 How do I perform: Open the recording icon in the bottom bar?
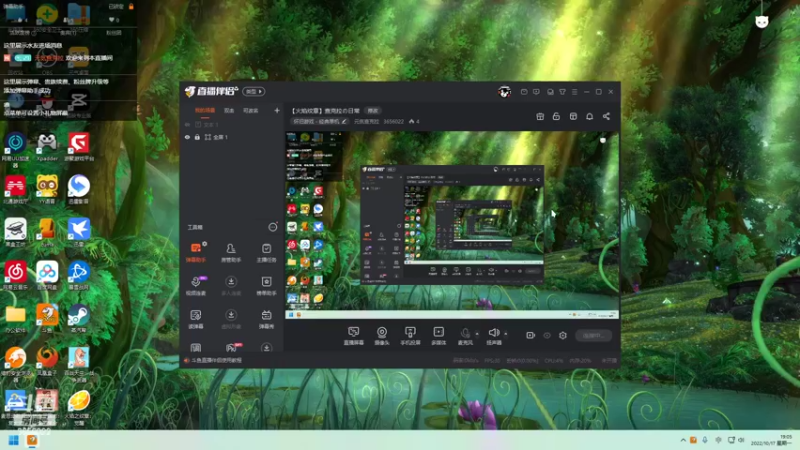(x=531, y=335)
